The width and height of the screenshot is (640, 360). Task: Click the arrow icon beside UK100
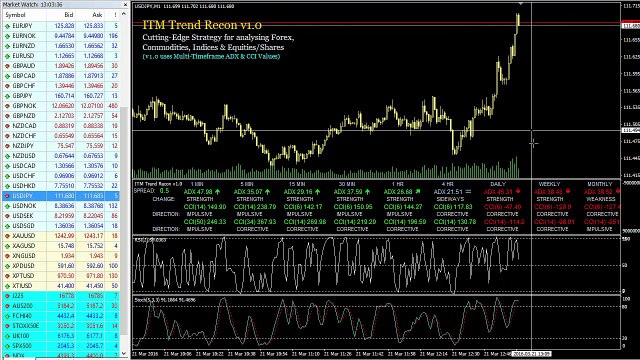click(7, 336)
